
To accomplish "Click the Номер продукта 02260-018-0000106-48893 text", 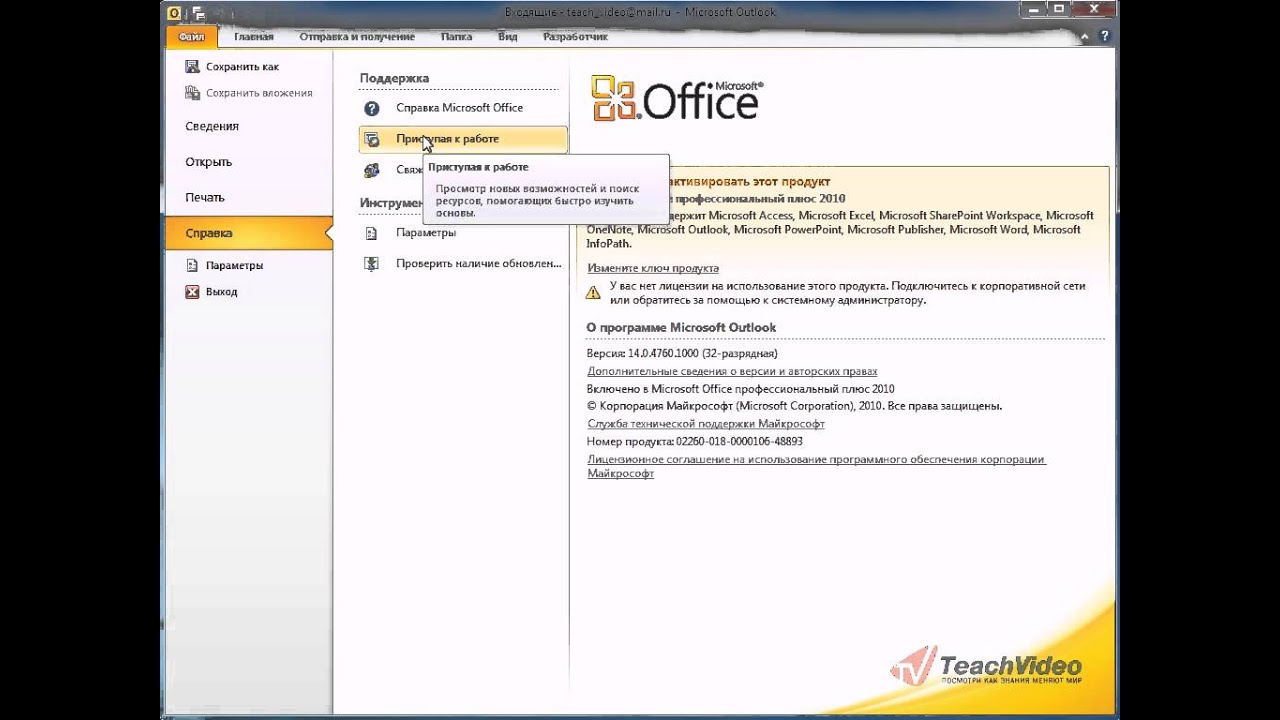I will click(x=695, y=441).
